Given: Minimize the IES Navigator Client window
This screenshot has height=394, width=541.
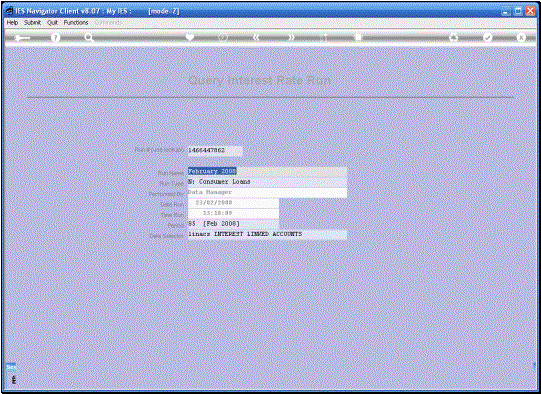Looking at the screenshot, I should [506, 11].
